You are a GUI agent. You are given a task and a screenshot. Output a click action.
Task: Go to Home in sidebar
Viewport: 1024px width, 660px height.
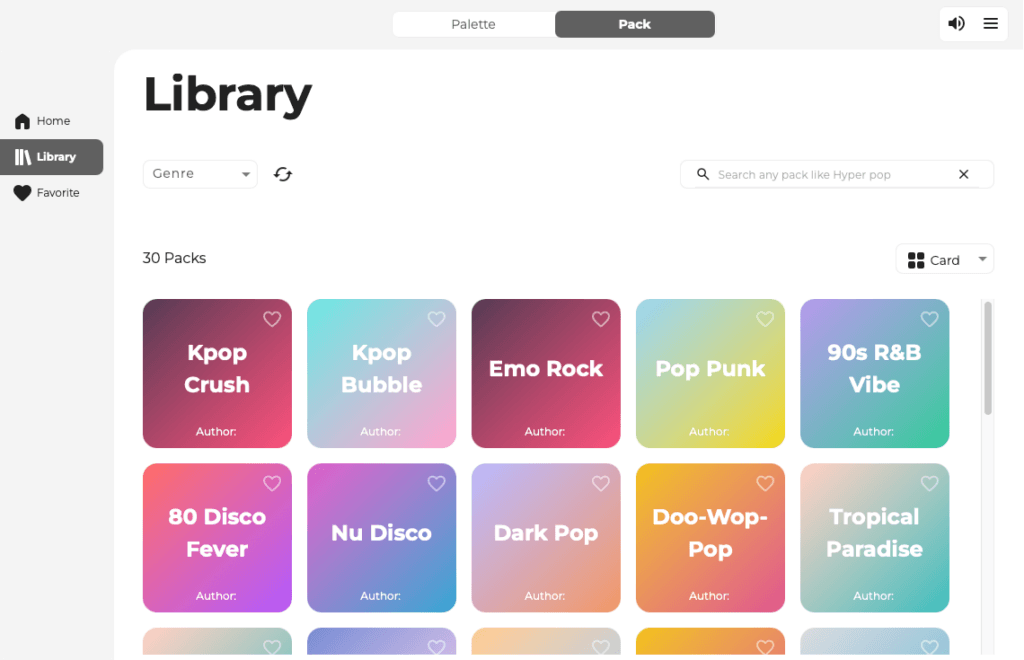click(53, 121)
